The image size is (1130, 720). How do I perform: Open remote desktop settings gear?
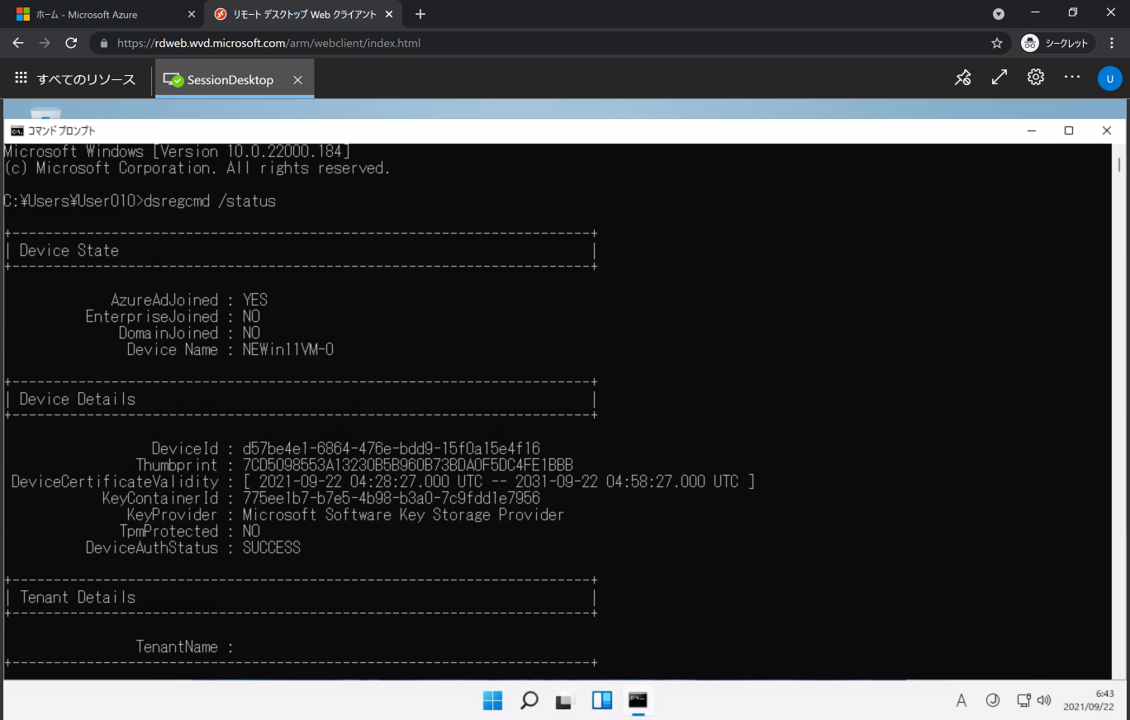tap(1035, 78)
